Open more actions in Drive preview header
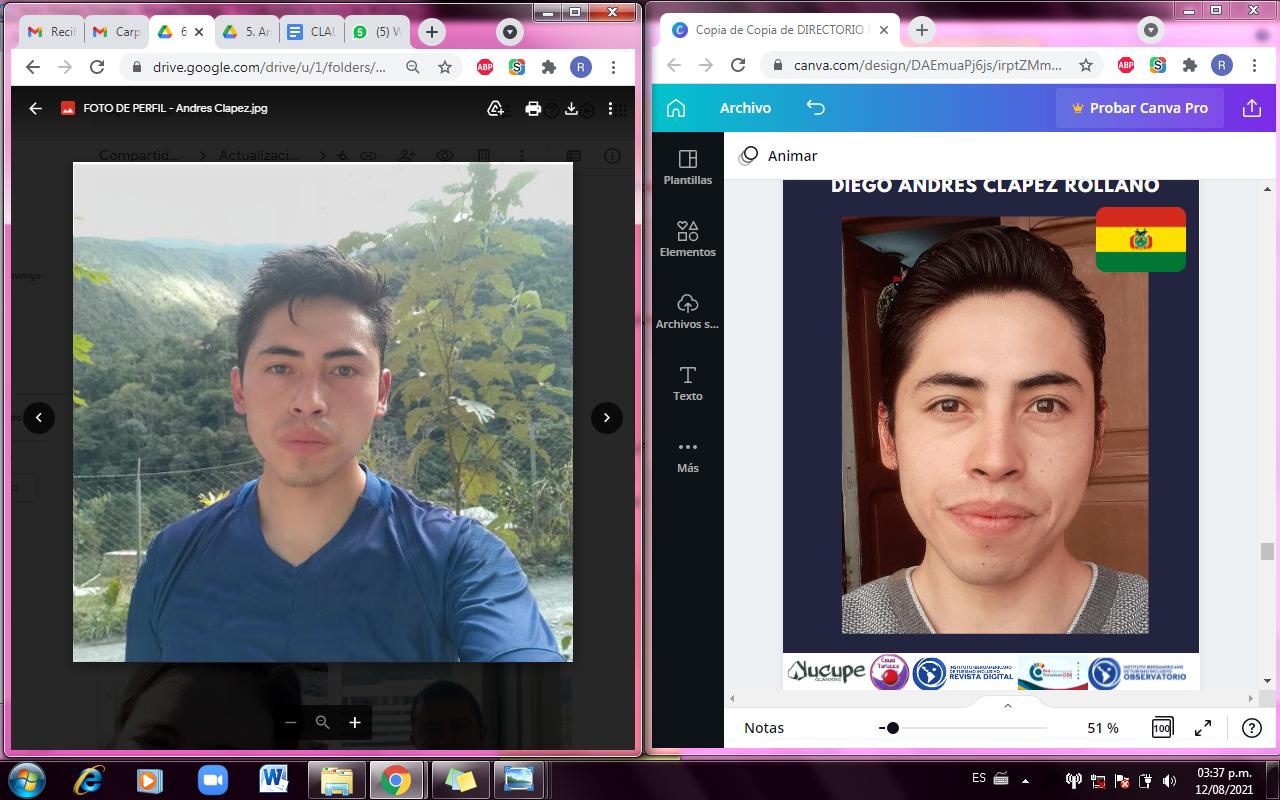1280x800 pixels. click(x=610, y=108)
